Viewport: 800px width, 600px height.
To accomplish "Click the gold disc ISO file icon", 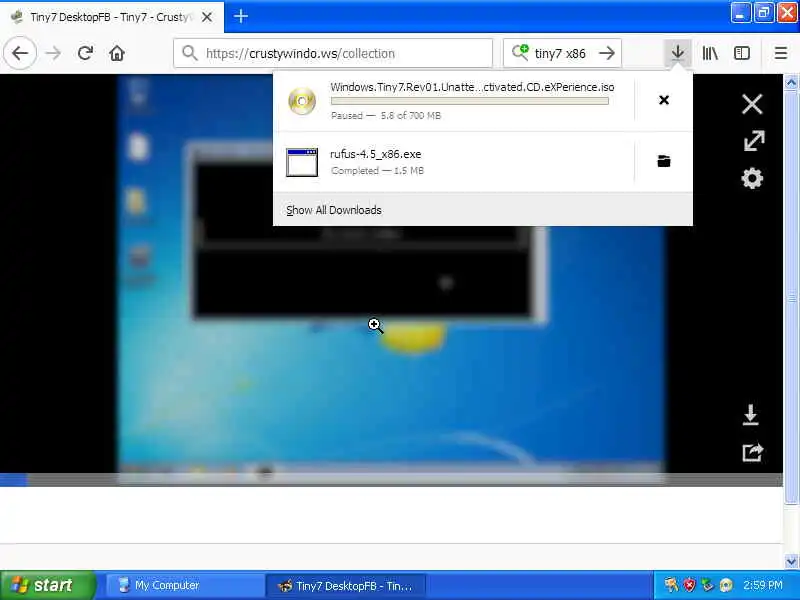I will [x=302, y=101].
